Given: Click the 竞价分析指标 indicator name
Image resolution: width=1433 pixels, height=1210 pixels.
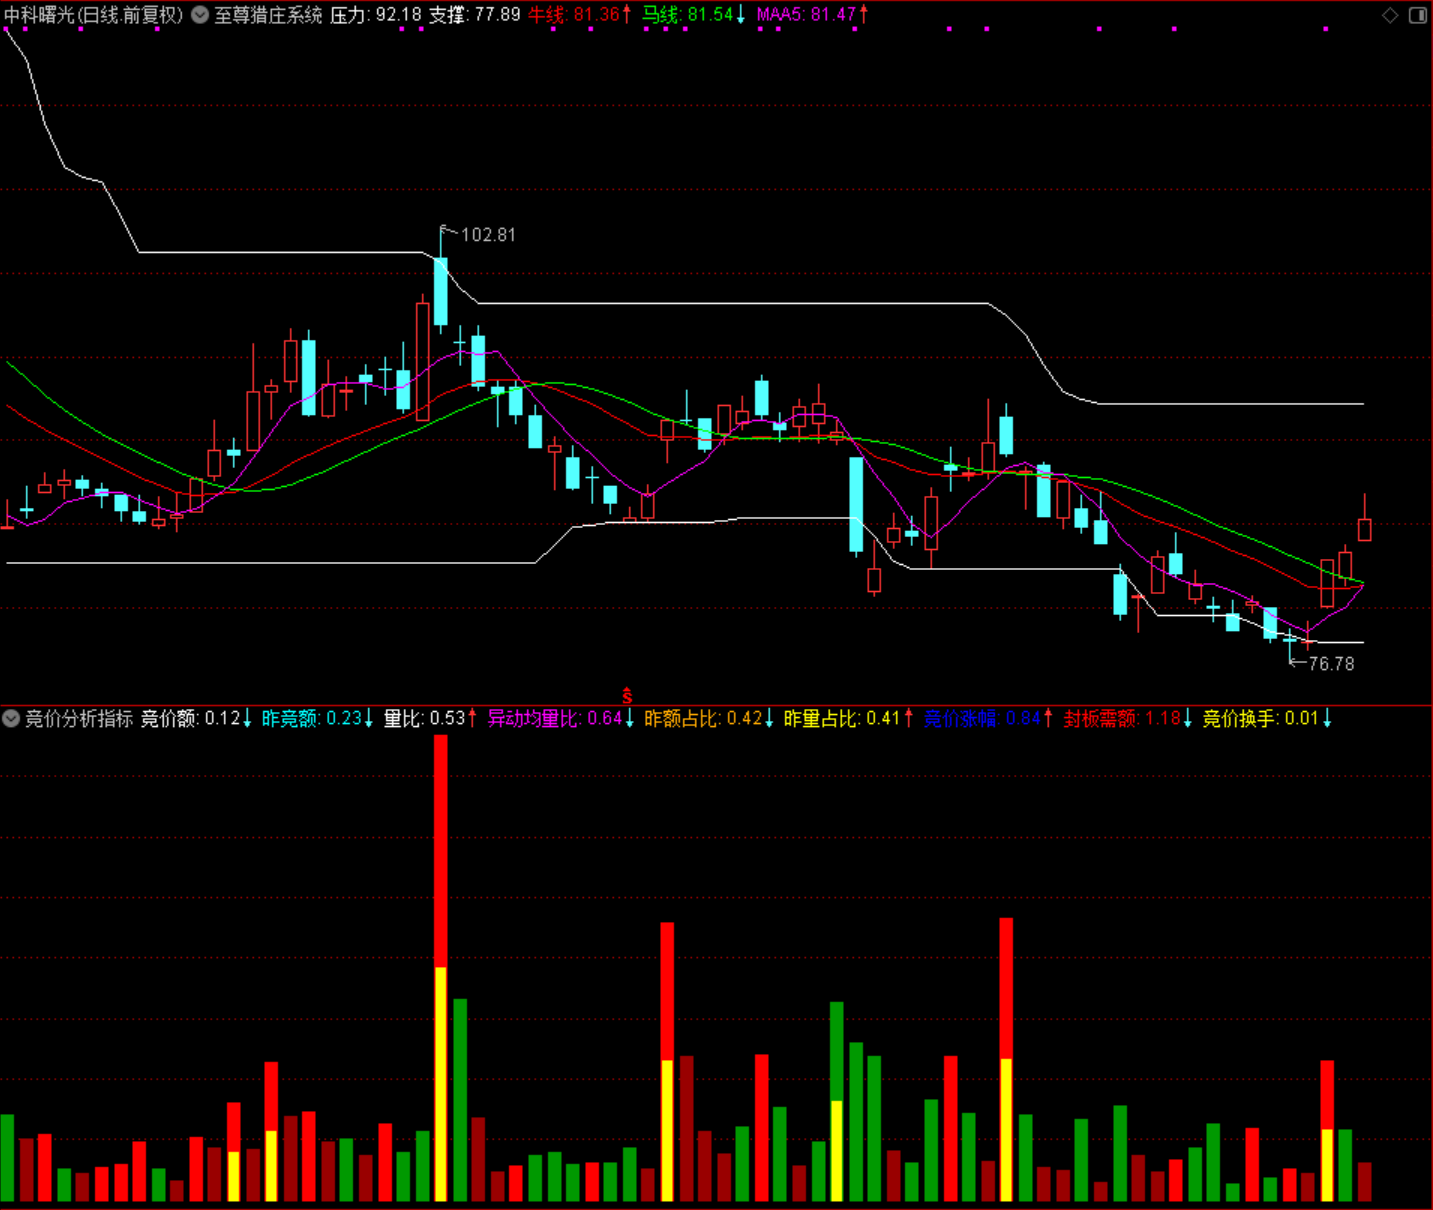Looking at the screenshot, I should tap(79, 719).
